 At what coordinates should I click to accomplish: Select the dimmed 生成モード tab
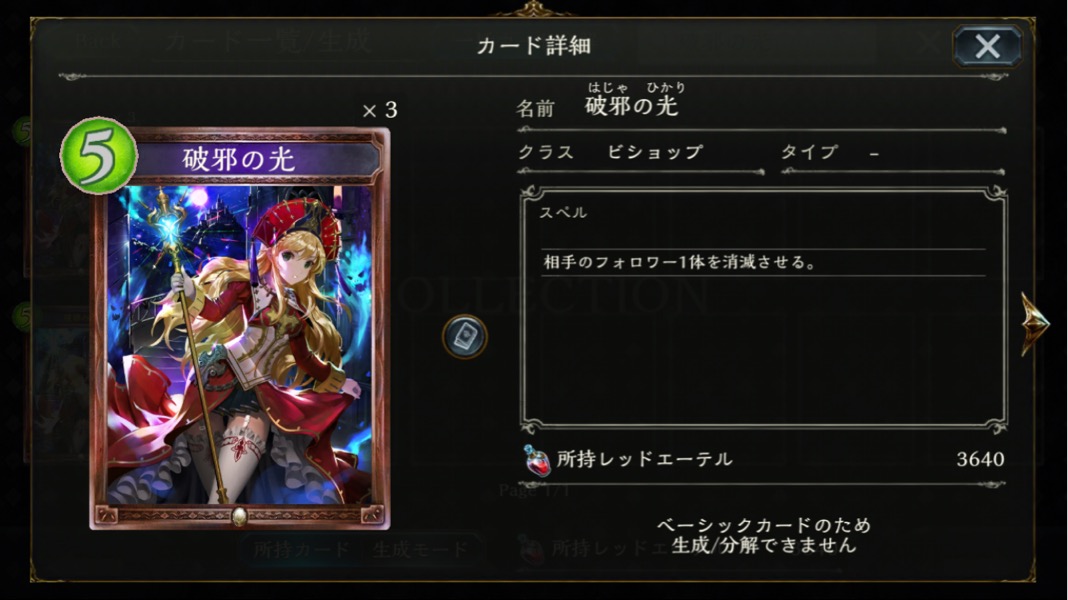click(421, 549)
